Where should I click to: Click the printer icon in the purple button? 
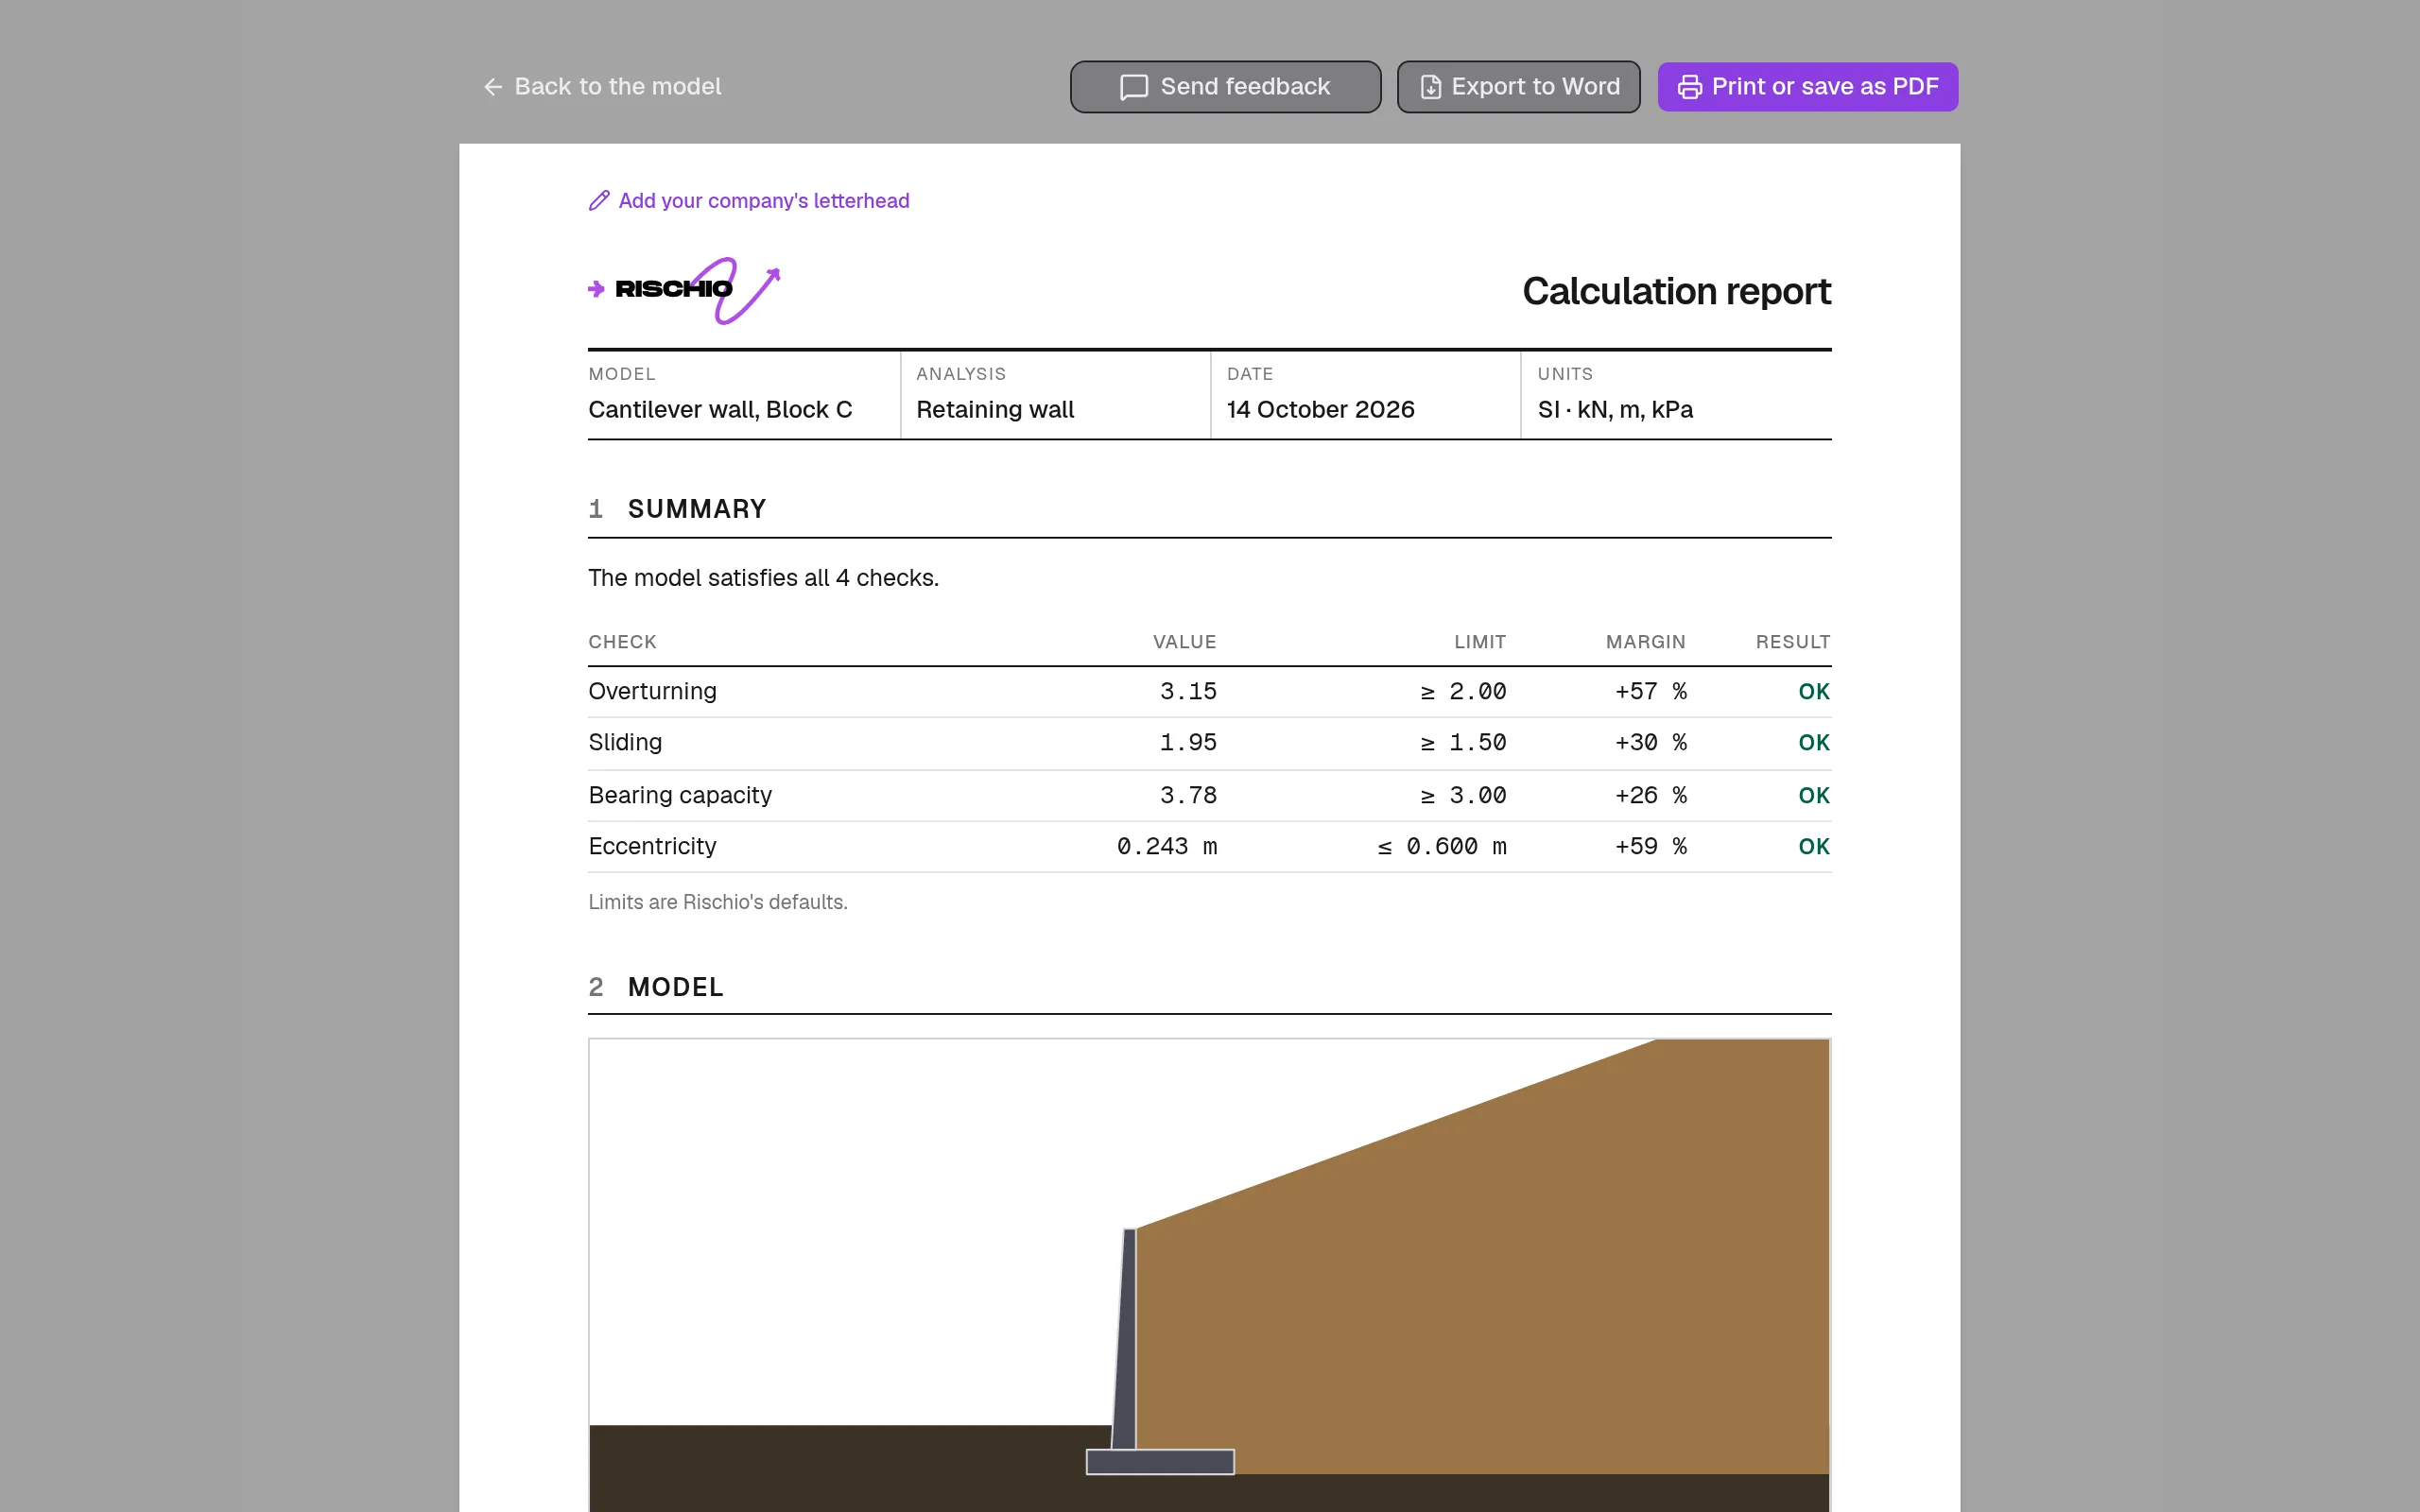click(1689, 87)
